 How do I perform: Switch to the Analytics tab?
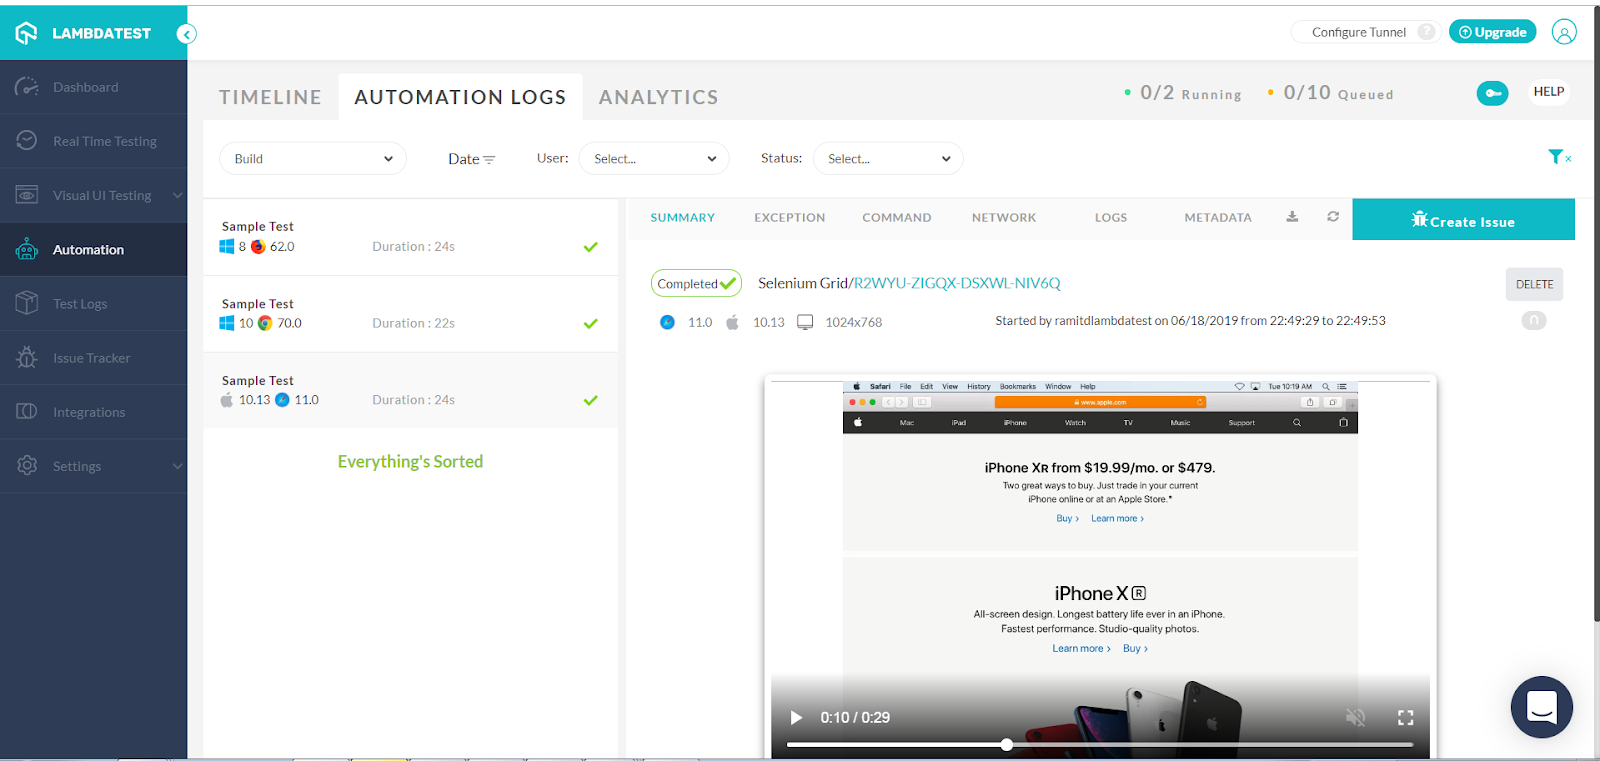point(658,97)
